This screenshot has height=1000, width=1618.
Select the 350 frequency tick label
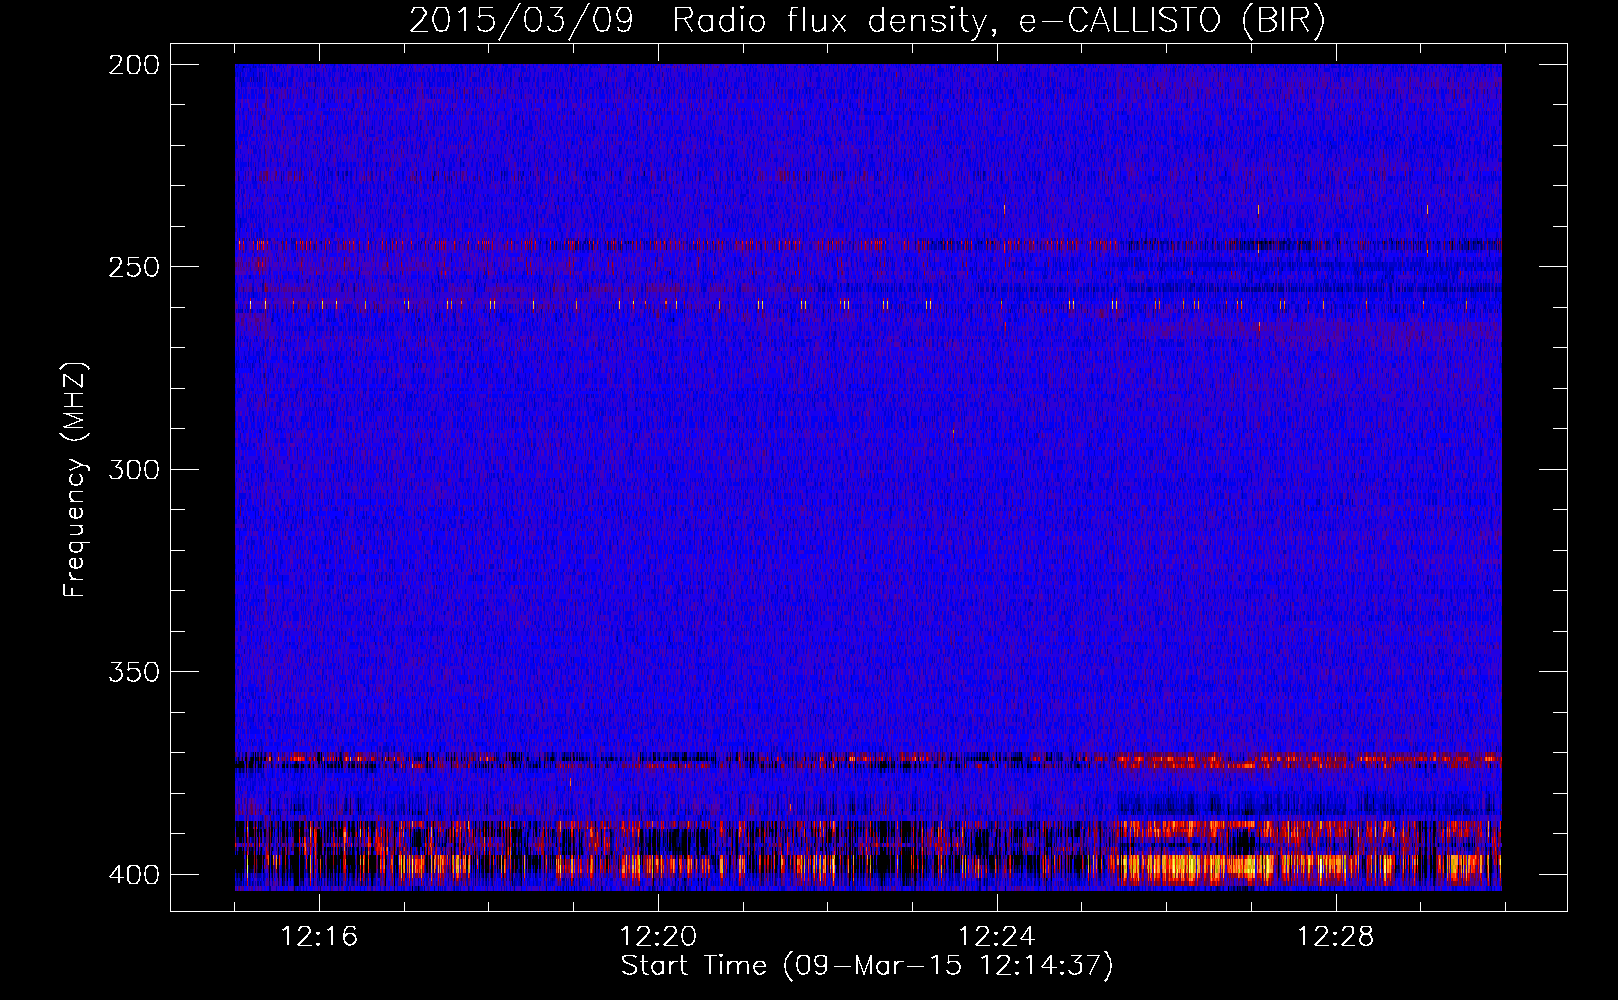pos(133,672)
